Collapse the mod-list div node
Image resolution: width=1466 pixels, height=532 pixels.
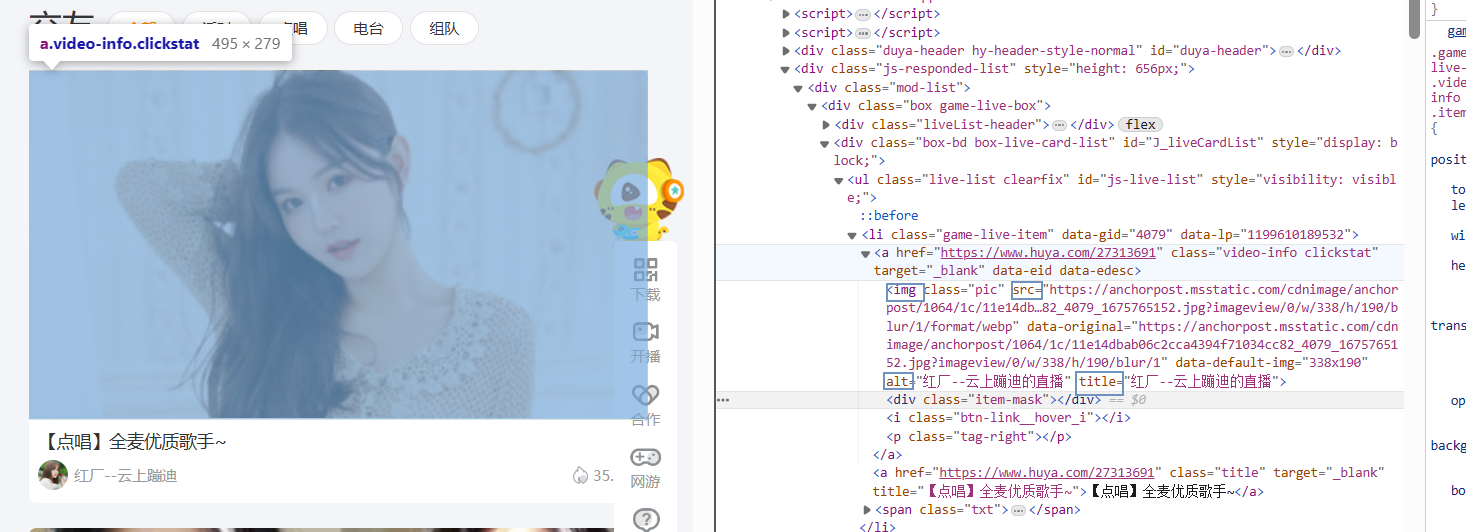799,88
